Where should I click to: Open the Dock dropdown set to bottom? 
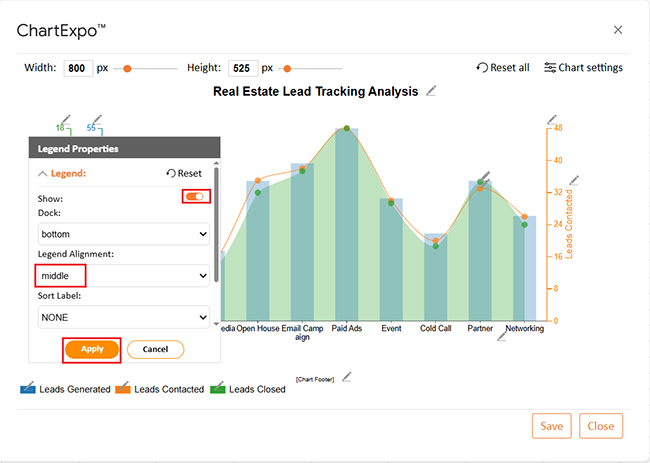(123, 234)
